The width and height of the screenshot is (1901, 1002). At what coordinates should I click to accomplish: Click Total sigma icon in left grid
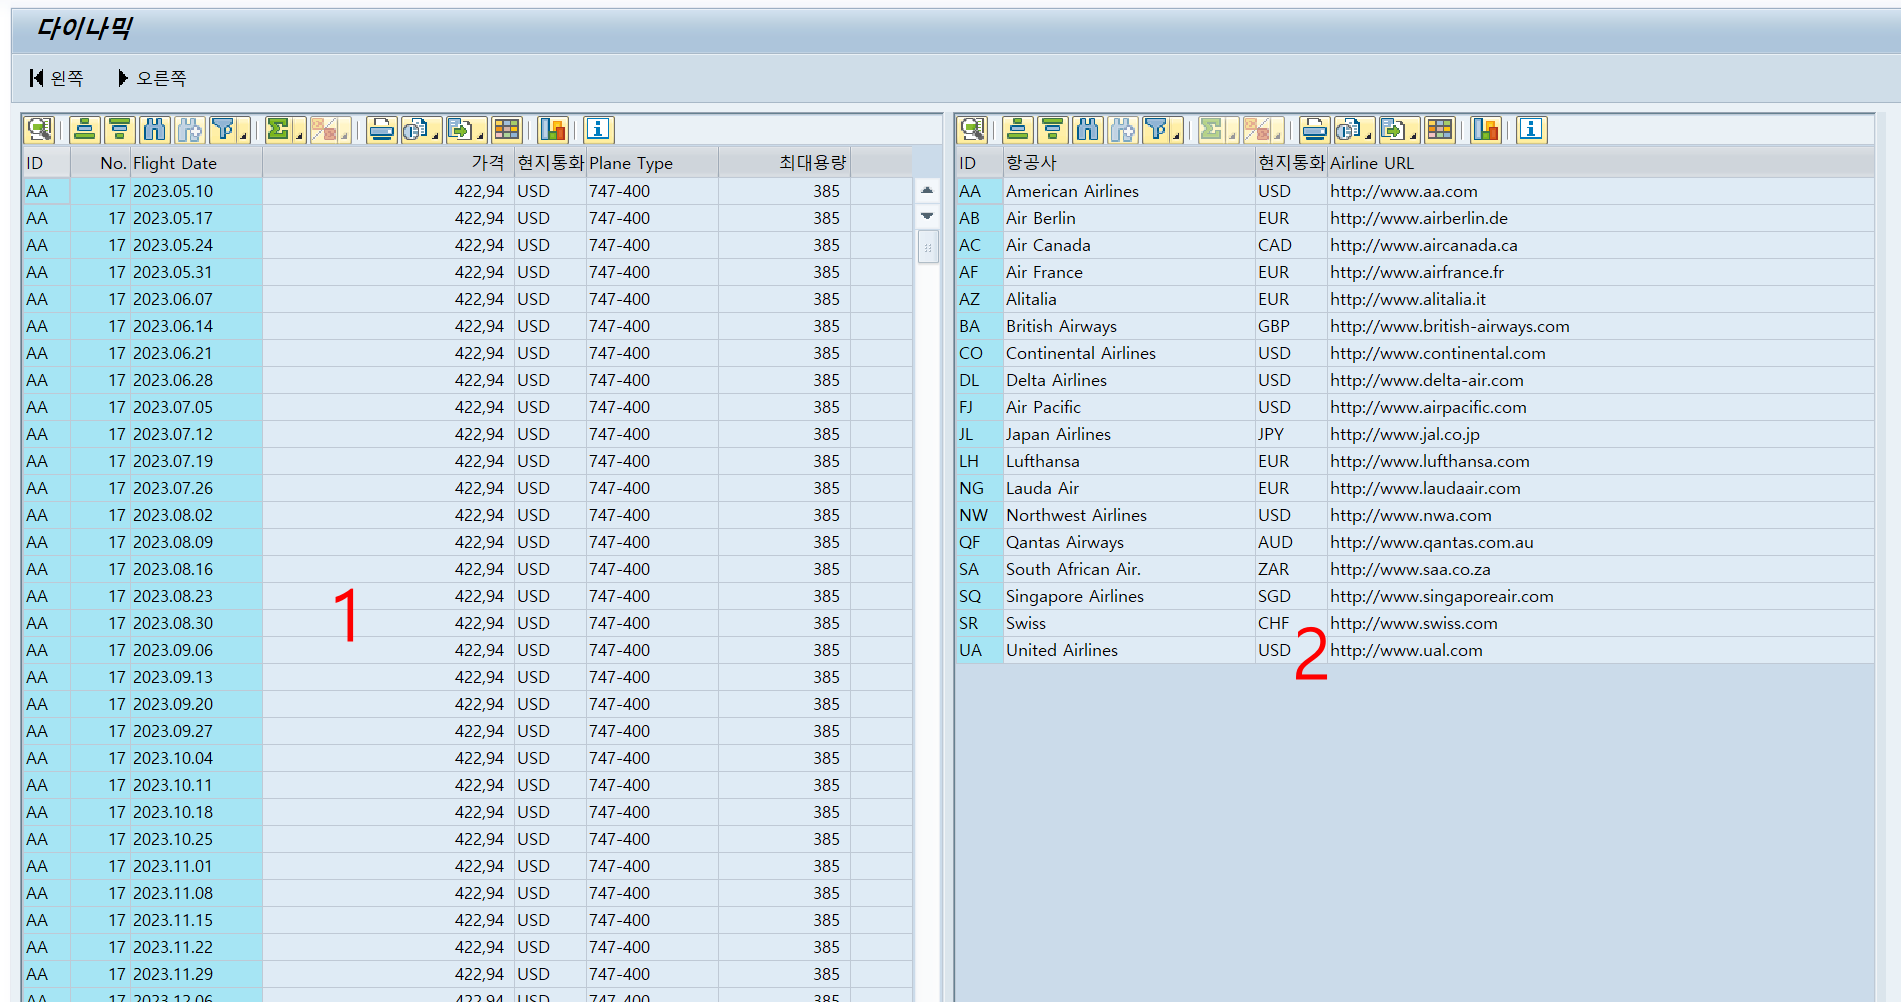click(278, 129)
